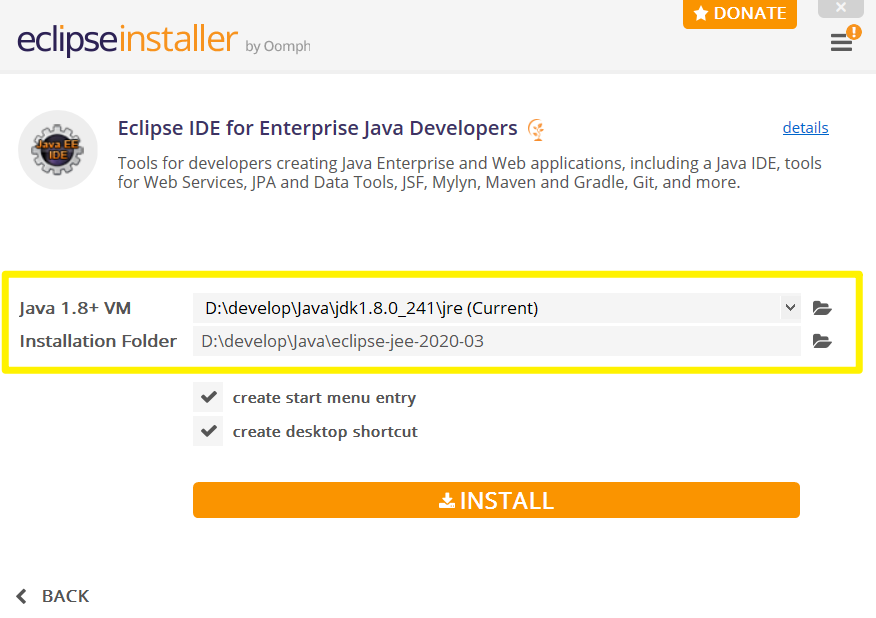Open the details link

[x=805, y=128]
